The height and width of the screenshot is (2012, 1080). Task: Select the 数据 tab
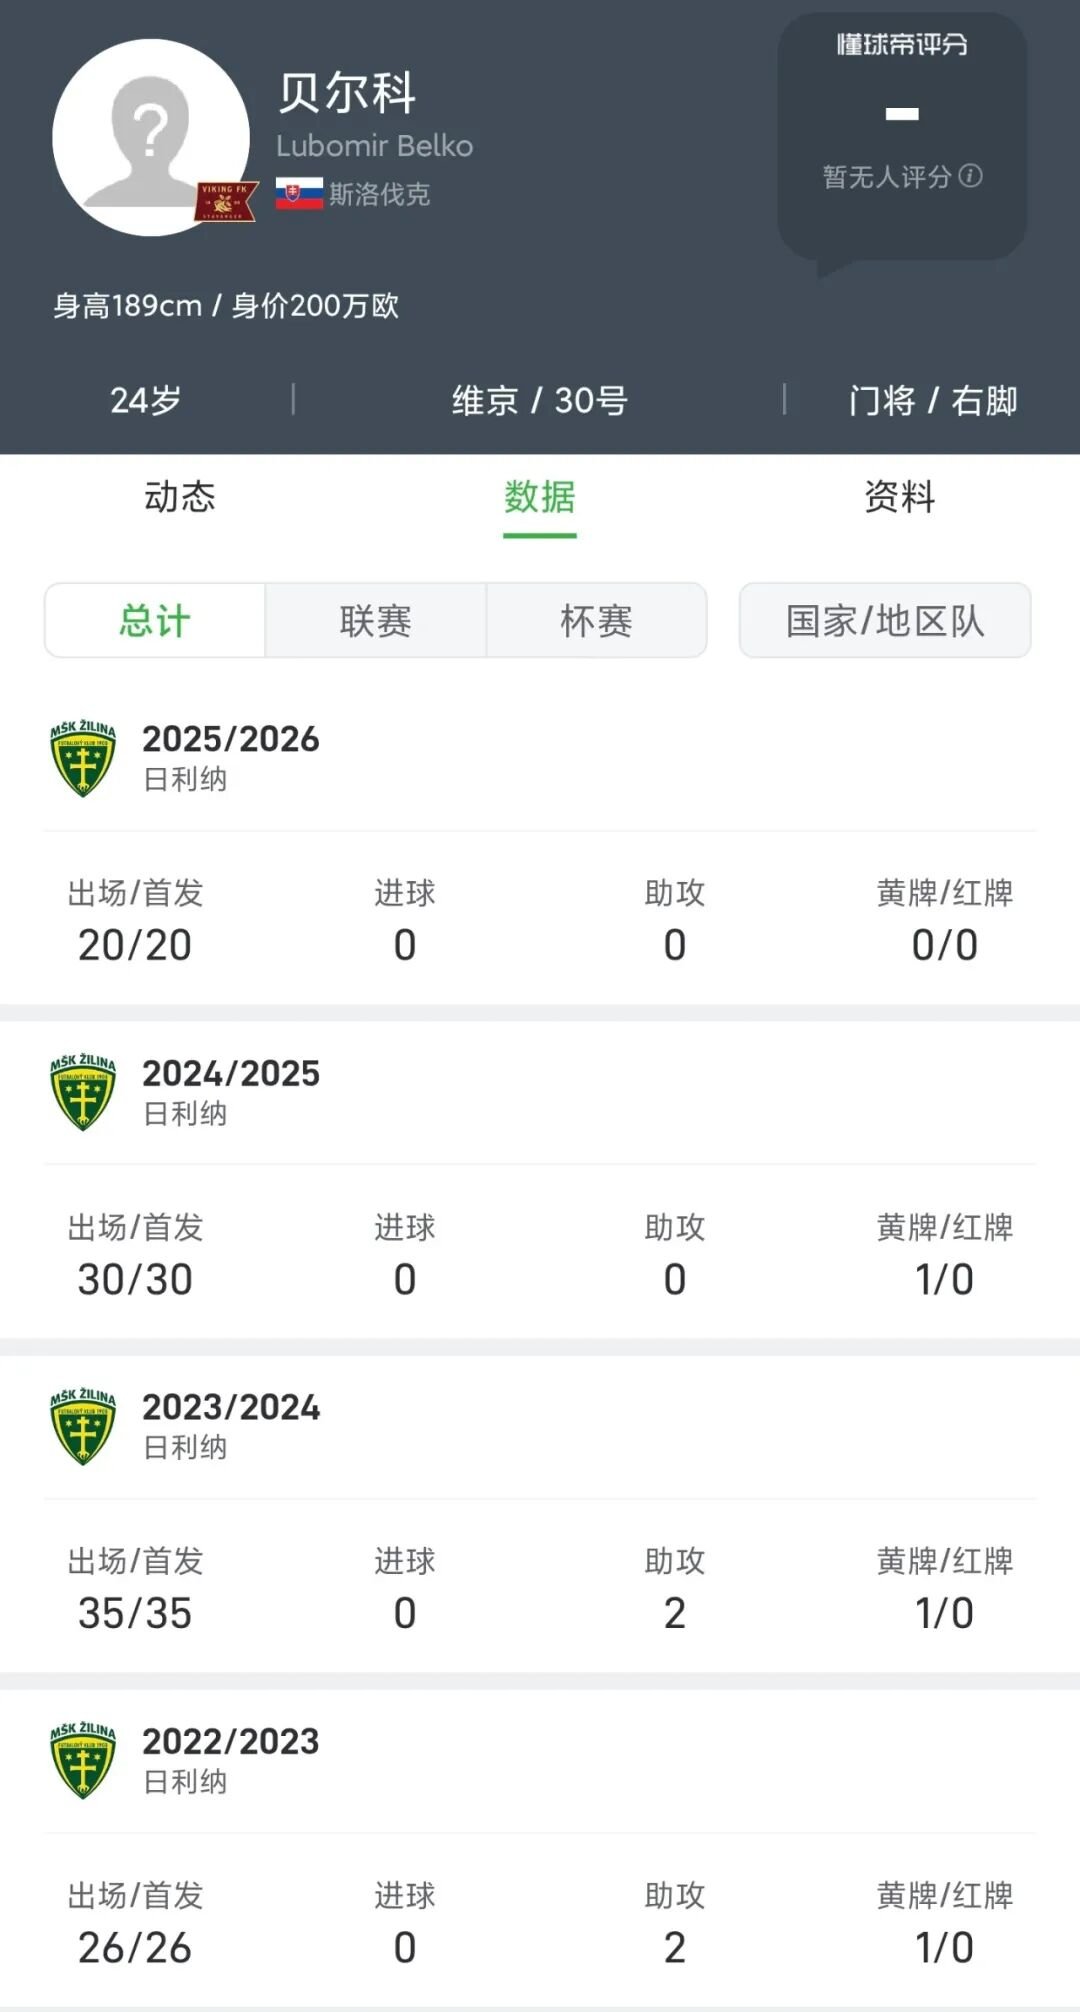click(540, 497)
